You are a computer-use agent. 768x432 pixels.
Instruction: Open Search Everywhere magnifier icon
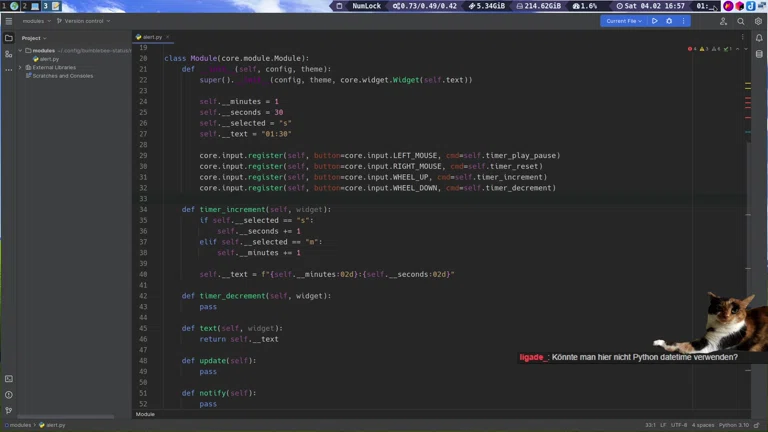pos(741,21)
